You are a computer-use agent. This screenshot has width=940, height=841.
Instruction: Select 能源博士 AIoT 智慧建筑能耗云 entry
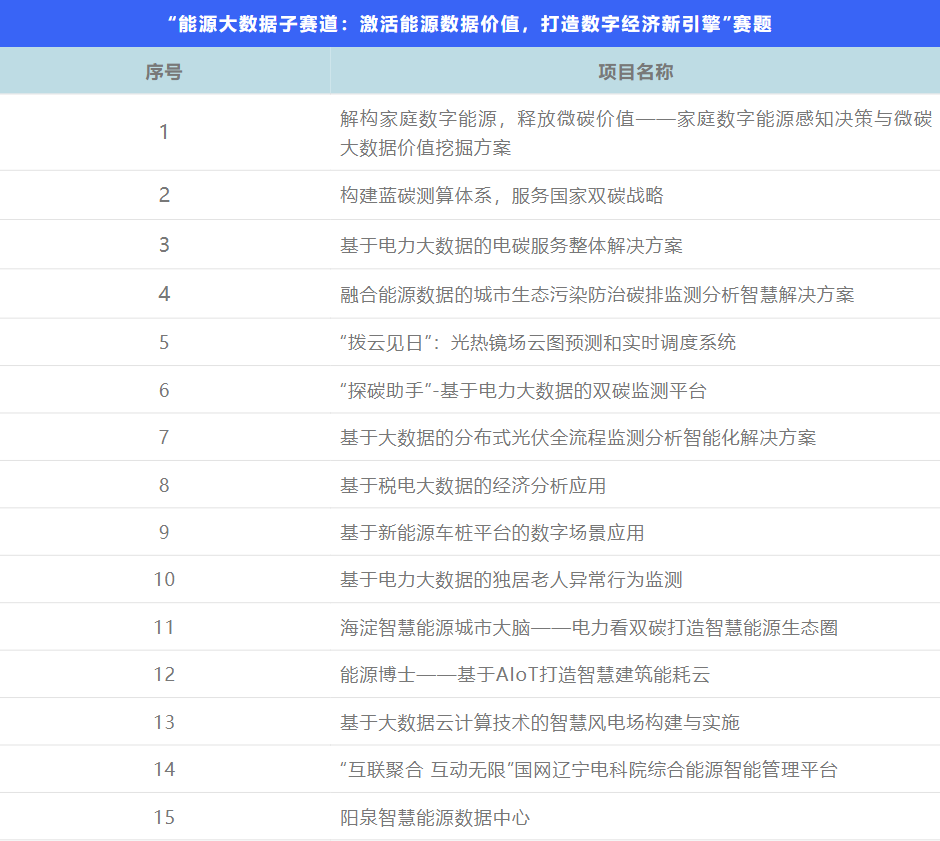pyautogui.click(x=525, y=675)
